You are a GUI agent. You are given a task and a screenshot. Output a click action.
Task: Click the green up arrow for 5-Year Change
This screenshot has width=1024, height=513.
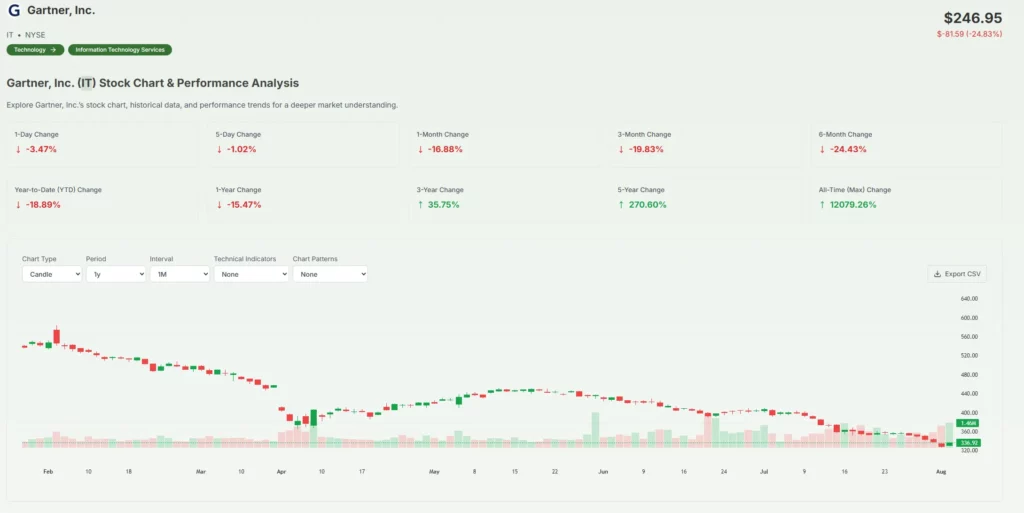pos(622,205)
